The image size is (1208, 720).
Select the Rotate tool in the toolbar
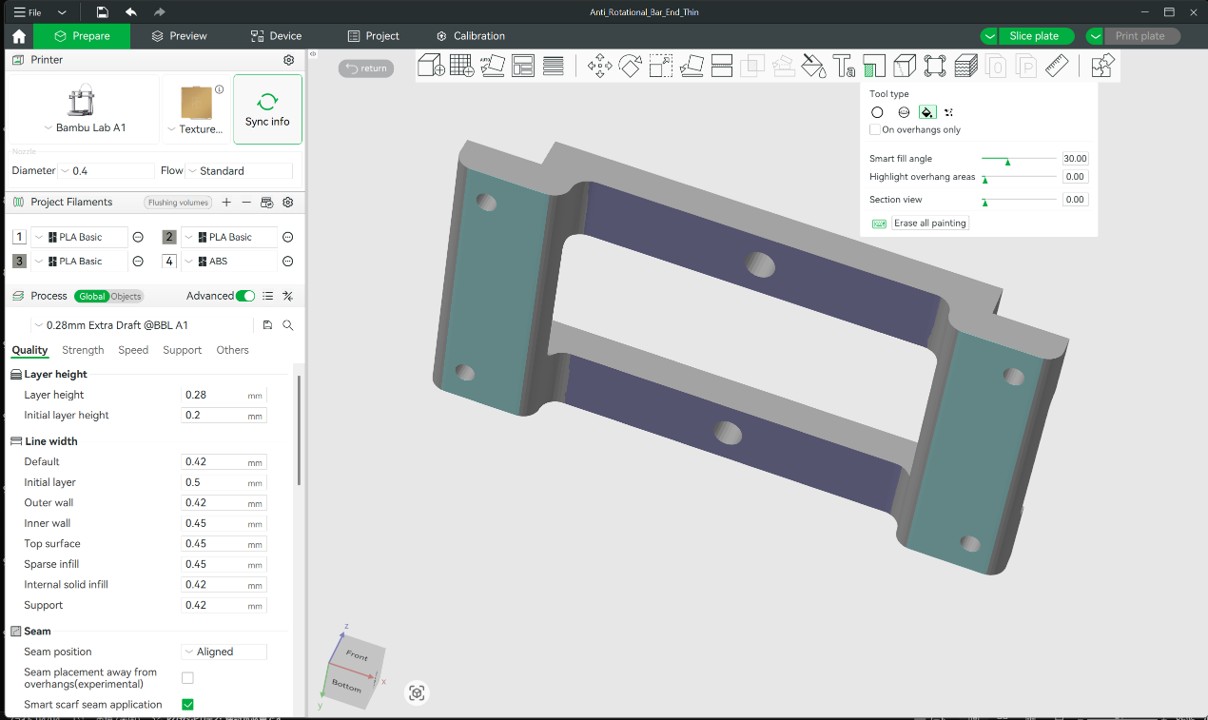630,66
